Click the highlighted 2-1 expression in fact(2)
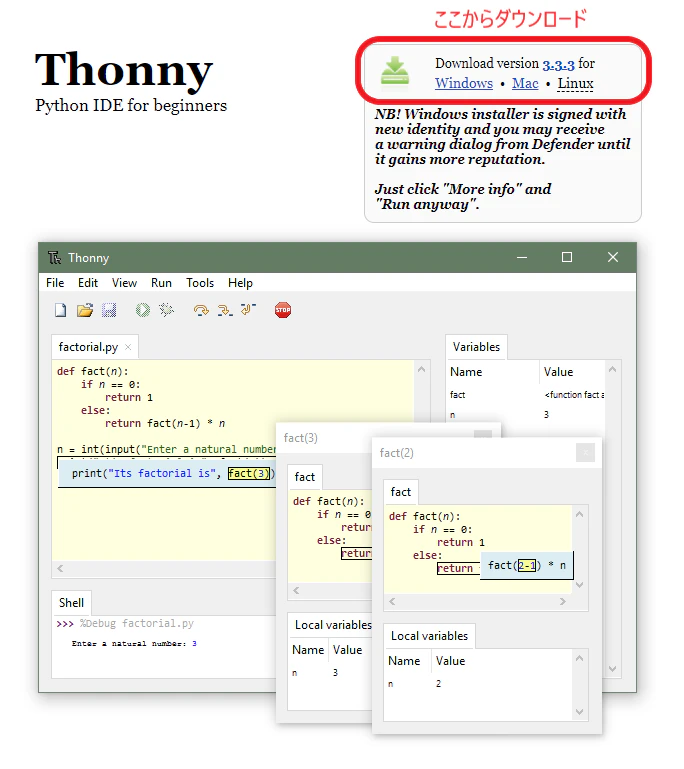The width and height of the screenshot is (684, 769). click(527, 565)
